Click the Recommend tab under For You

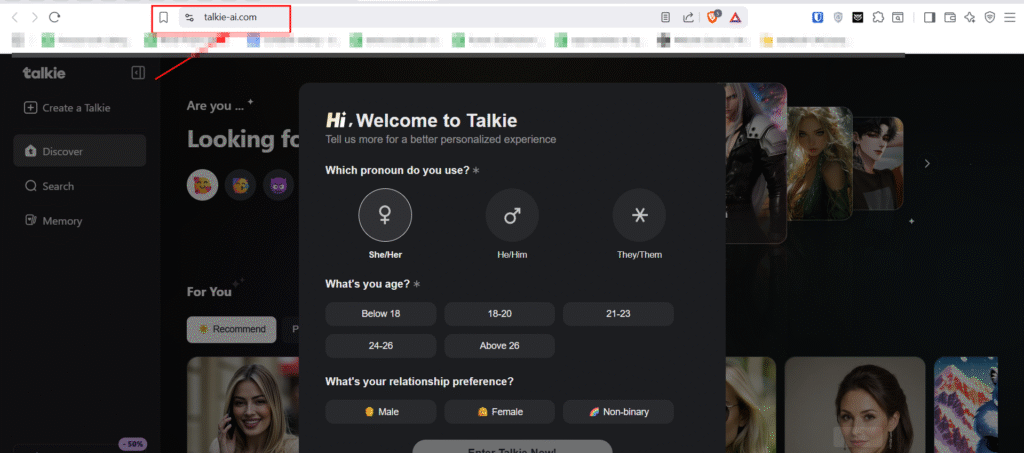232,330
